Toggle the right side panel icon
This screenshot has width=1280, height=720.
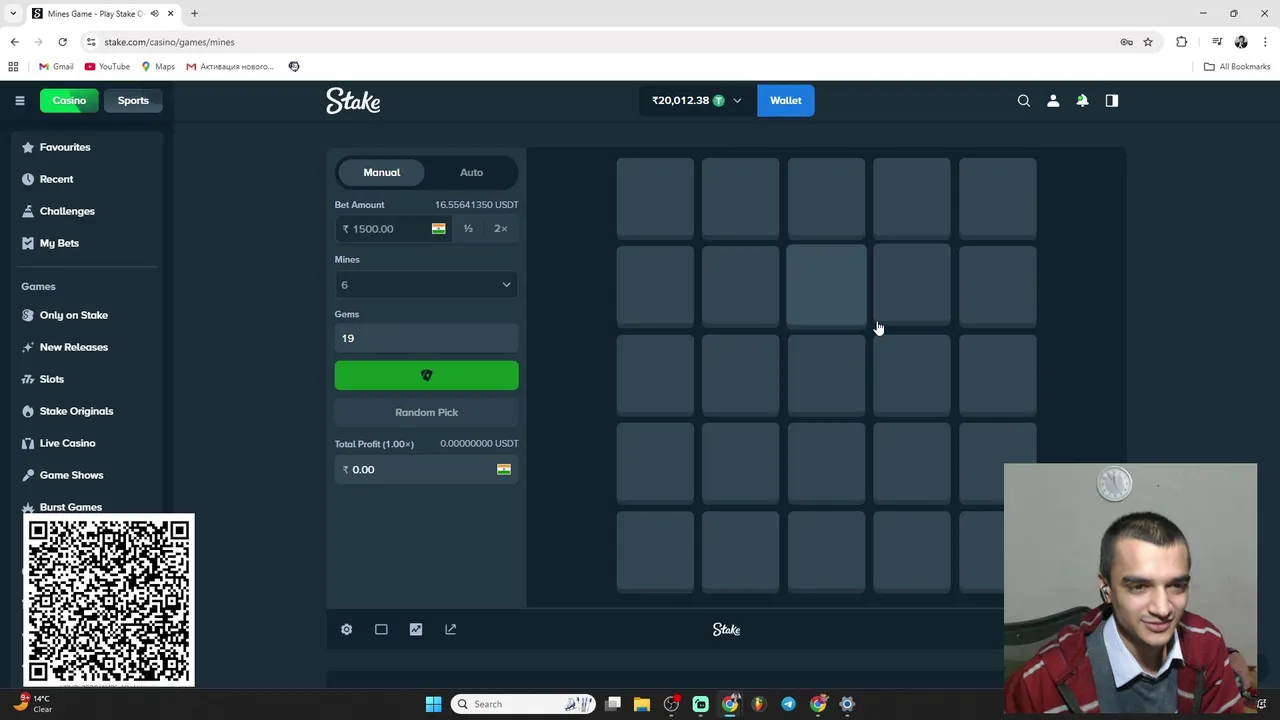(1111, 100)
